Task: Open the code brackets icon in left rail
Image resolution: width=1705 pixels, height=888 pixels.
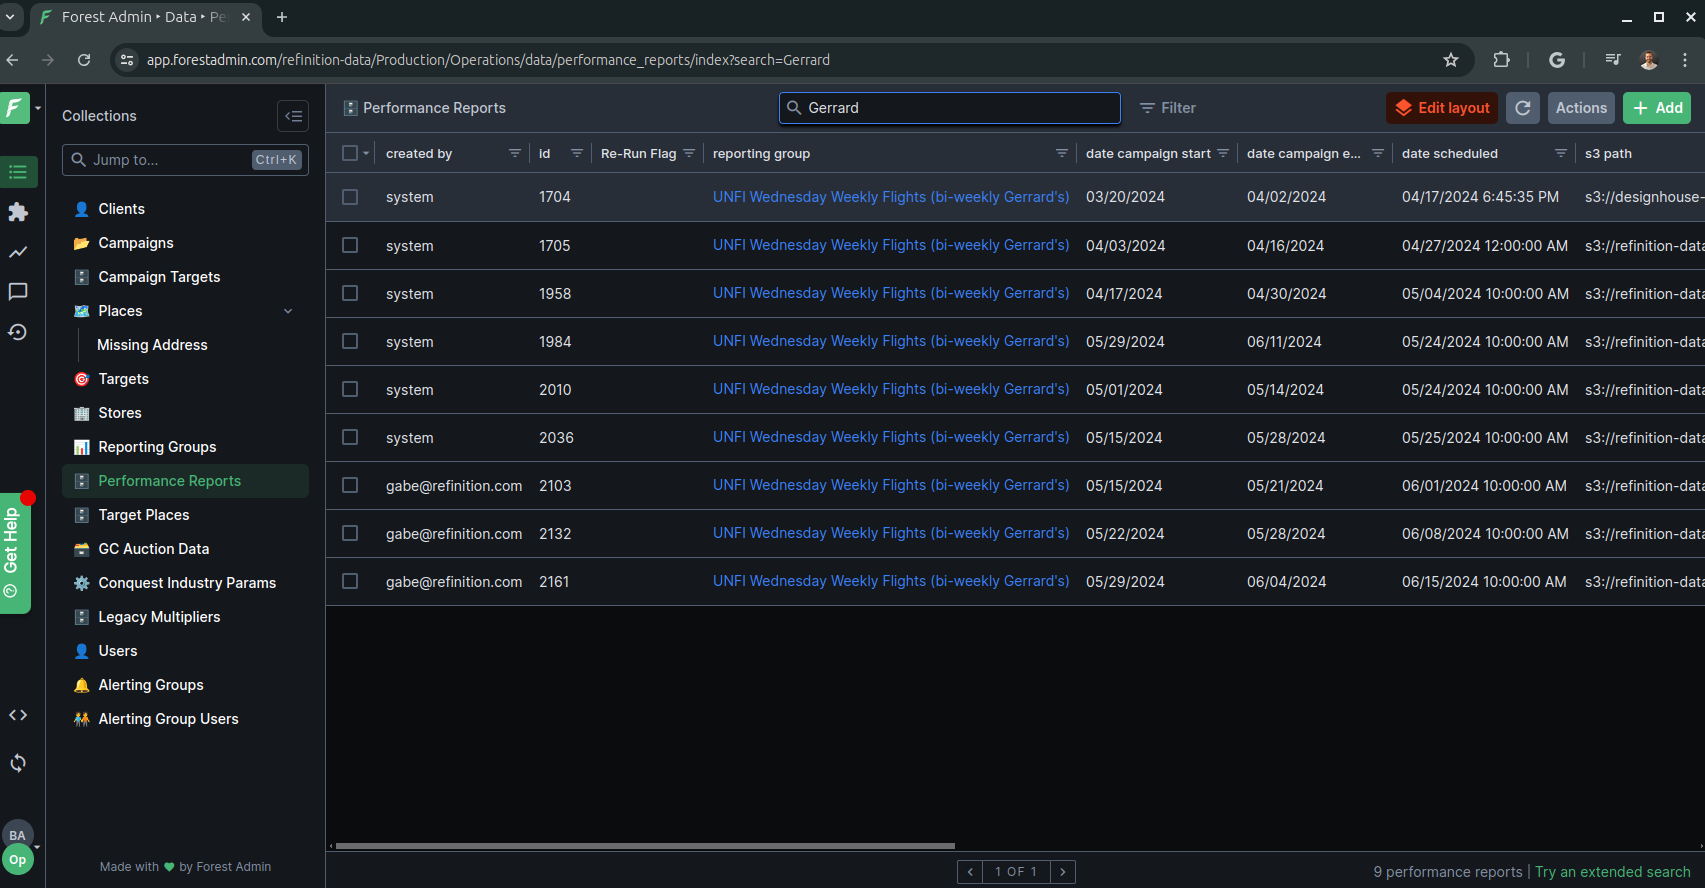Action: (18, 715)
